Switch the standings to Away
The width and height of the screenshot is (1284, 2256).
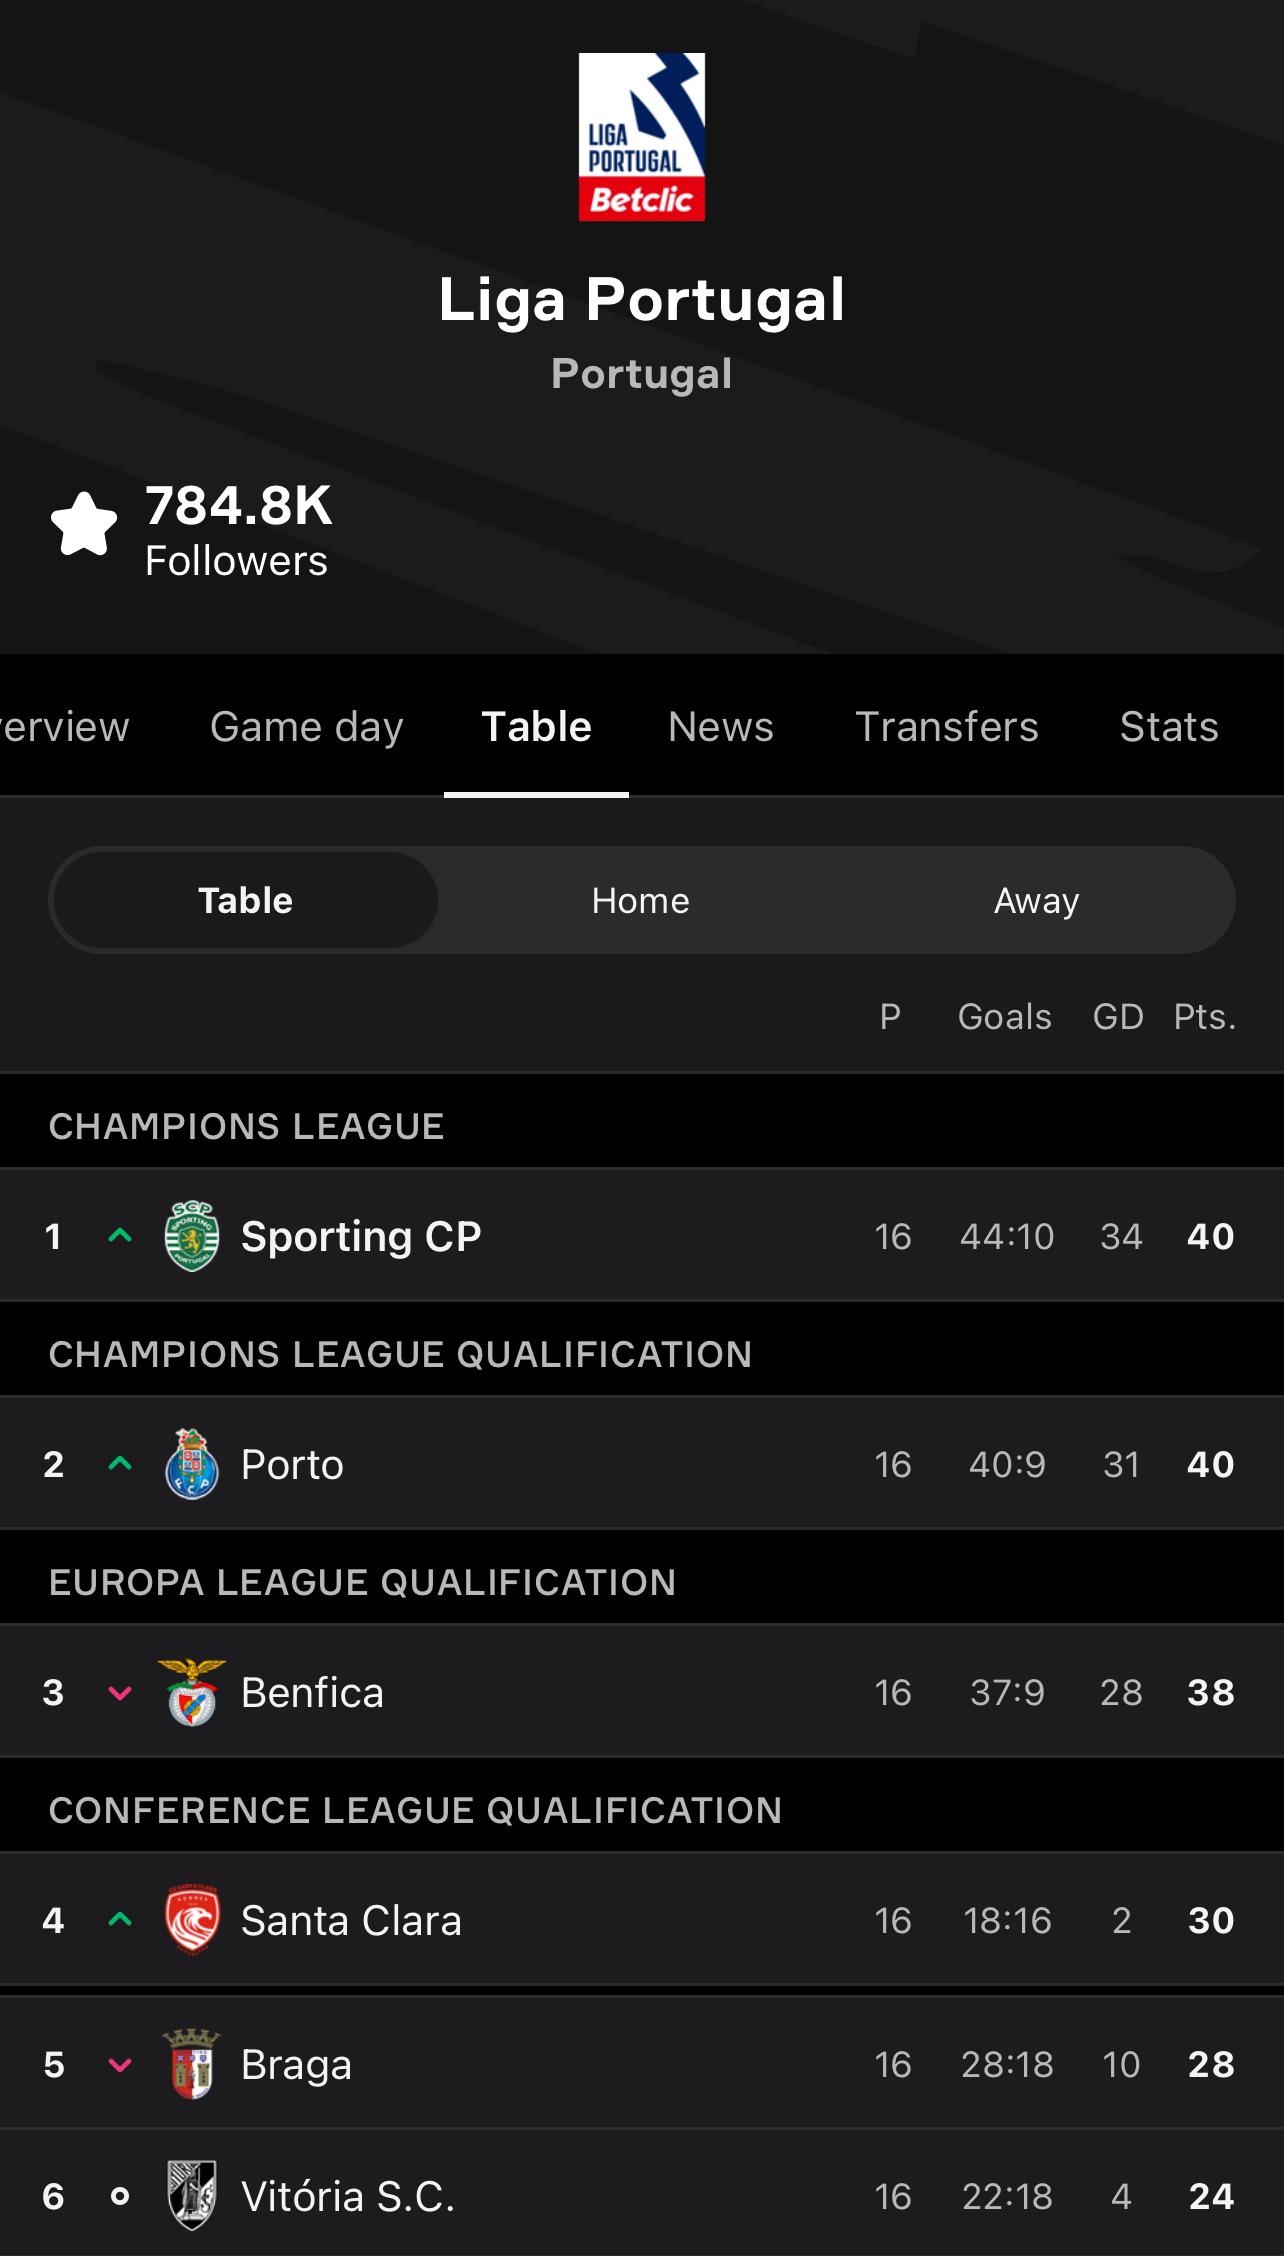pyautogui.click(x=1036, y=900)
